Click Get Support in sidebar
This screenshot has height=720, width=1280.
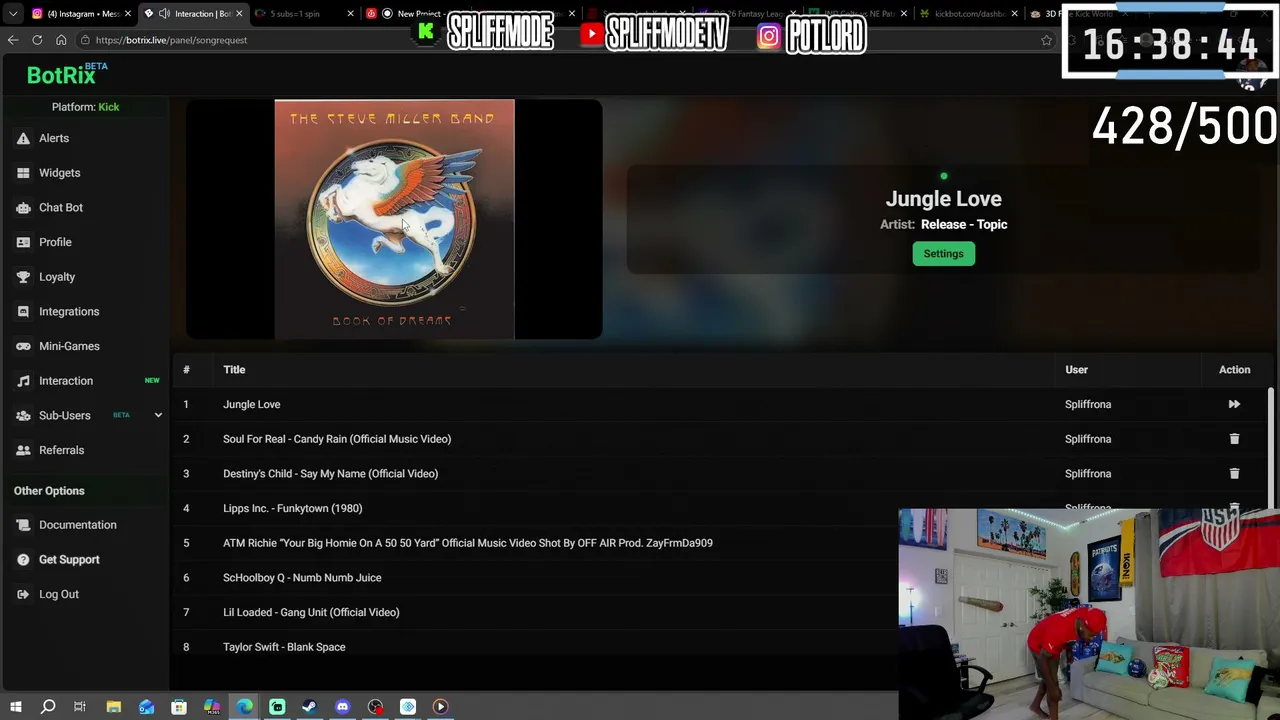69,560
